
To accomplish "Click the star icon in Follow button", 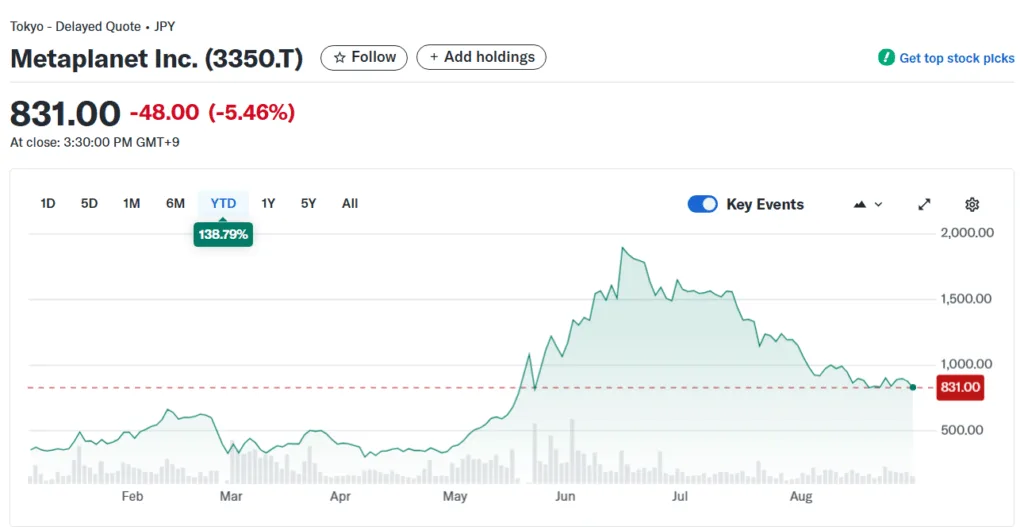I will point(340,58).
